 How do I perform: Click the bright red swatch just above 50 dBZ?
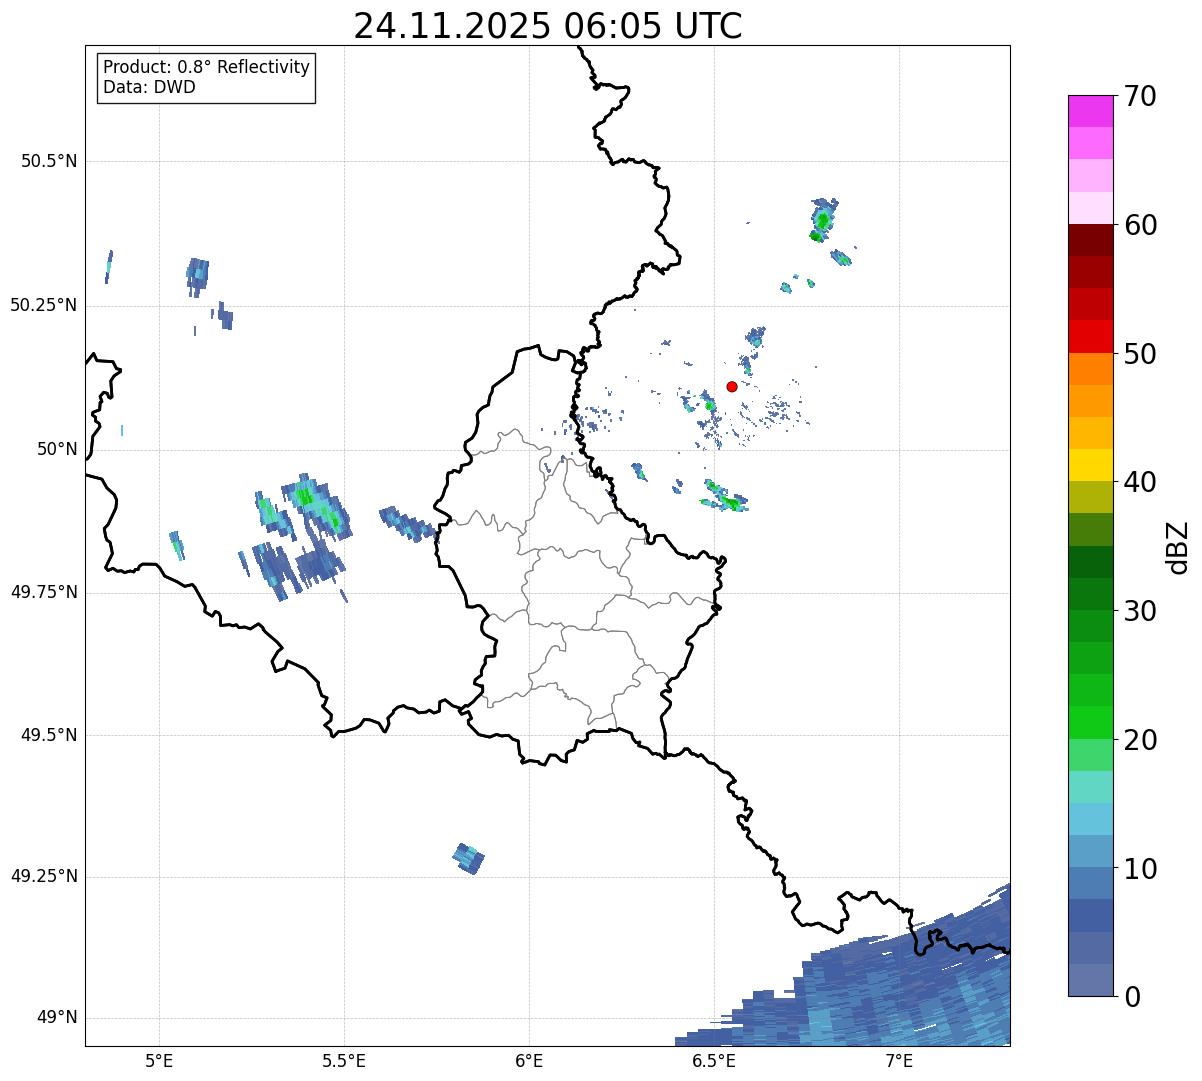(x=1090, y=336)
